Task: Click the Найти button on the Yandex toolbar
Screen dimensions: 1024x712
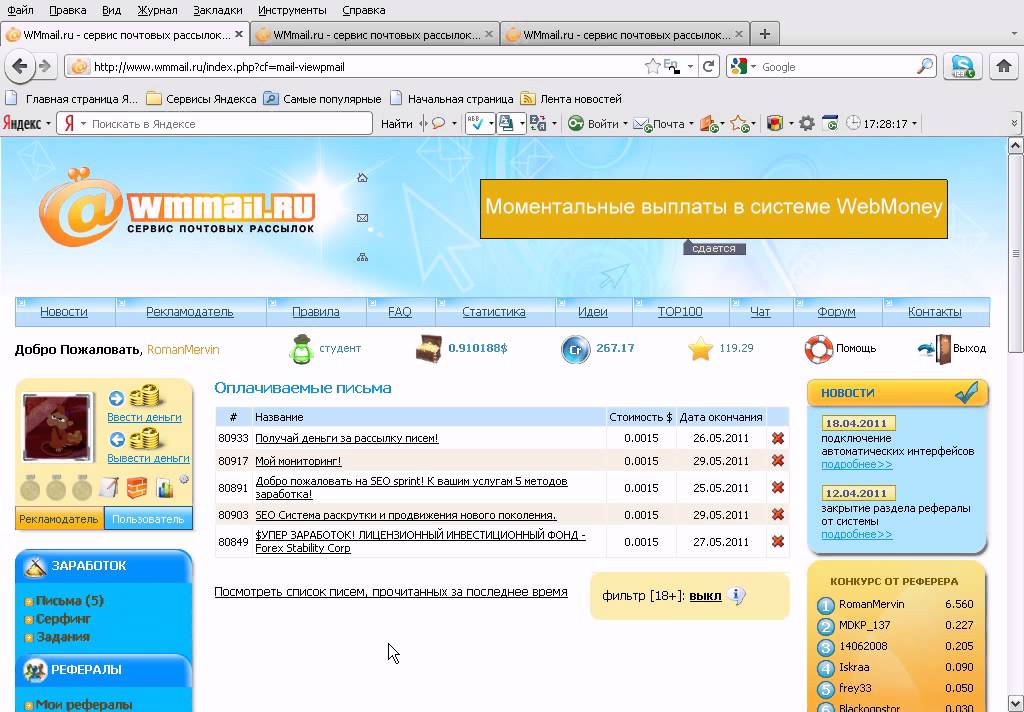Action: [x=396, y=123]
